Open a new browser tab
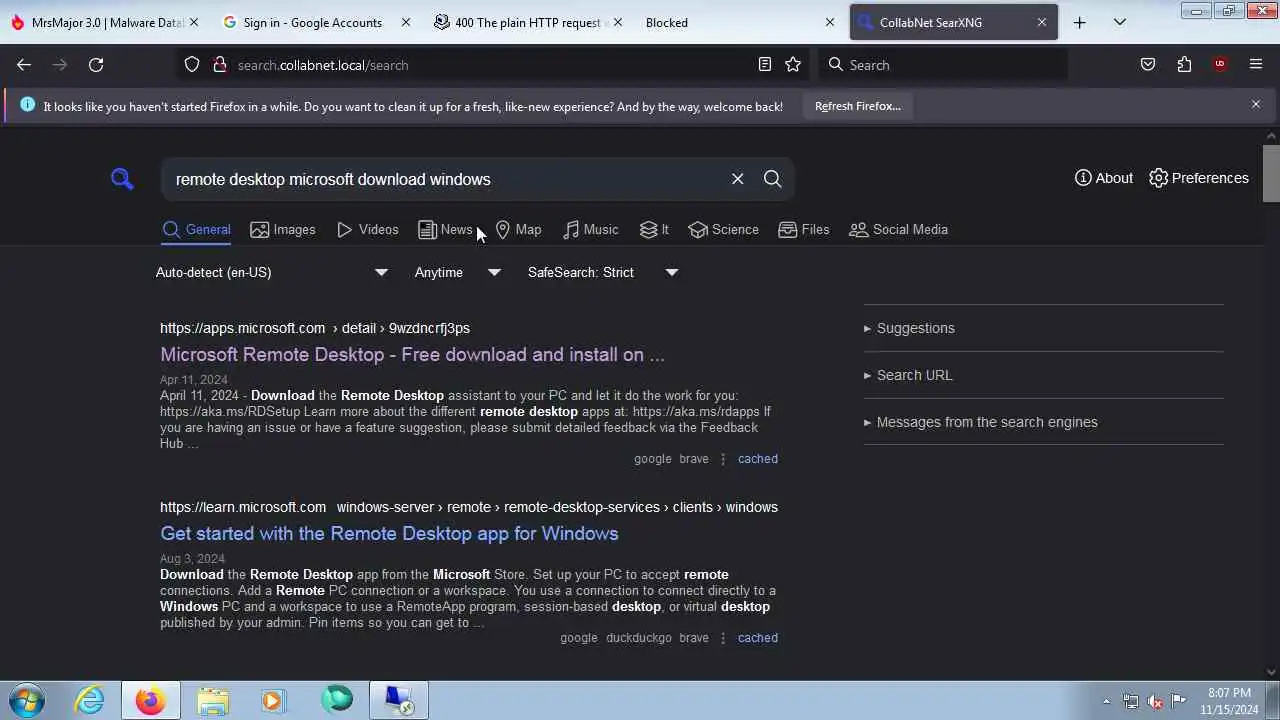Image resolution: width=1280 pixels, height=720 pixels. pyautogui.click(x=1080, y=22)
